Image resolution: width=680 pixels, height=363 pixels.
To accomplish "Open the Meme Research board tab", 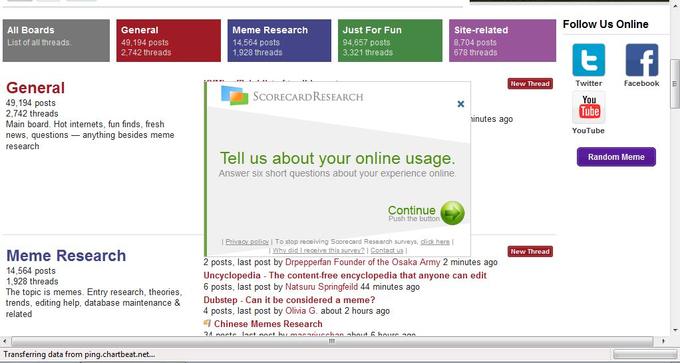I will [279, 40].
